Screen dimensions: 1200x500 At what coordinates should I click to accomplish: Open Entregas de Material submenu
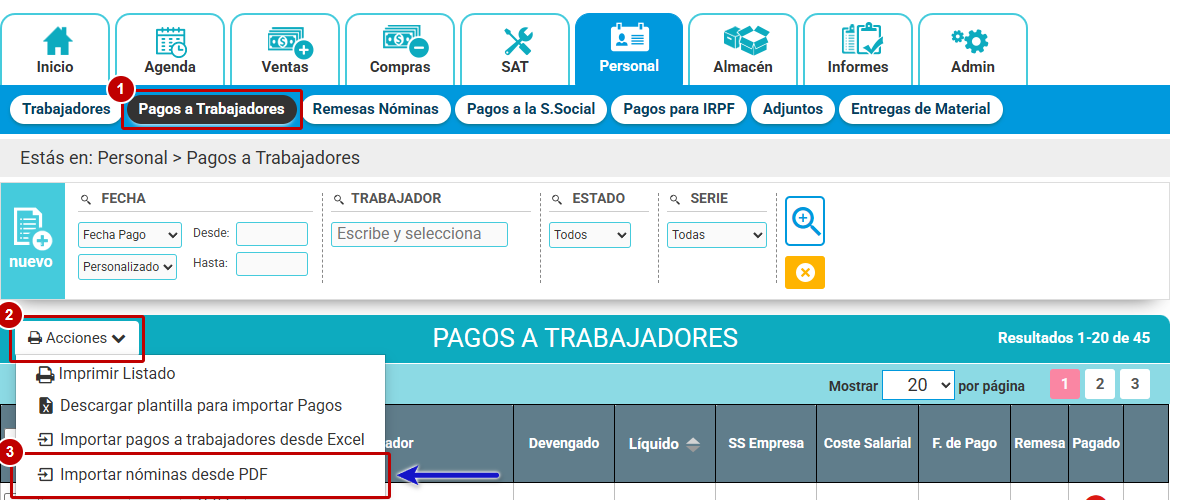click(920, 109)
